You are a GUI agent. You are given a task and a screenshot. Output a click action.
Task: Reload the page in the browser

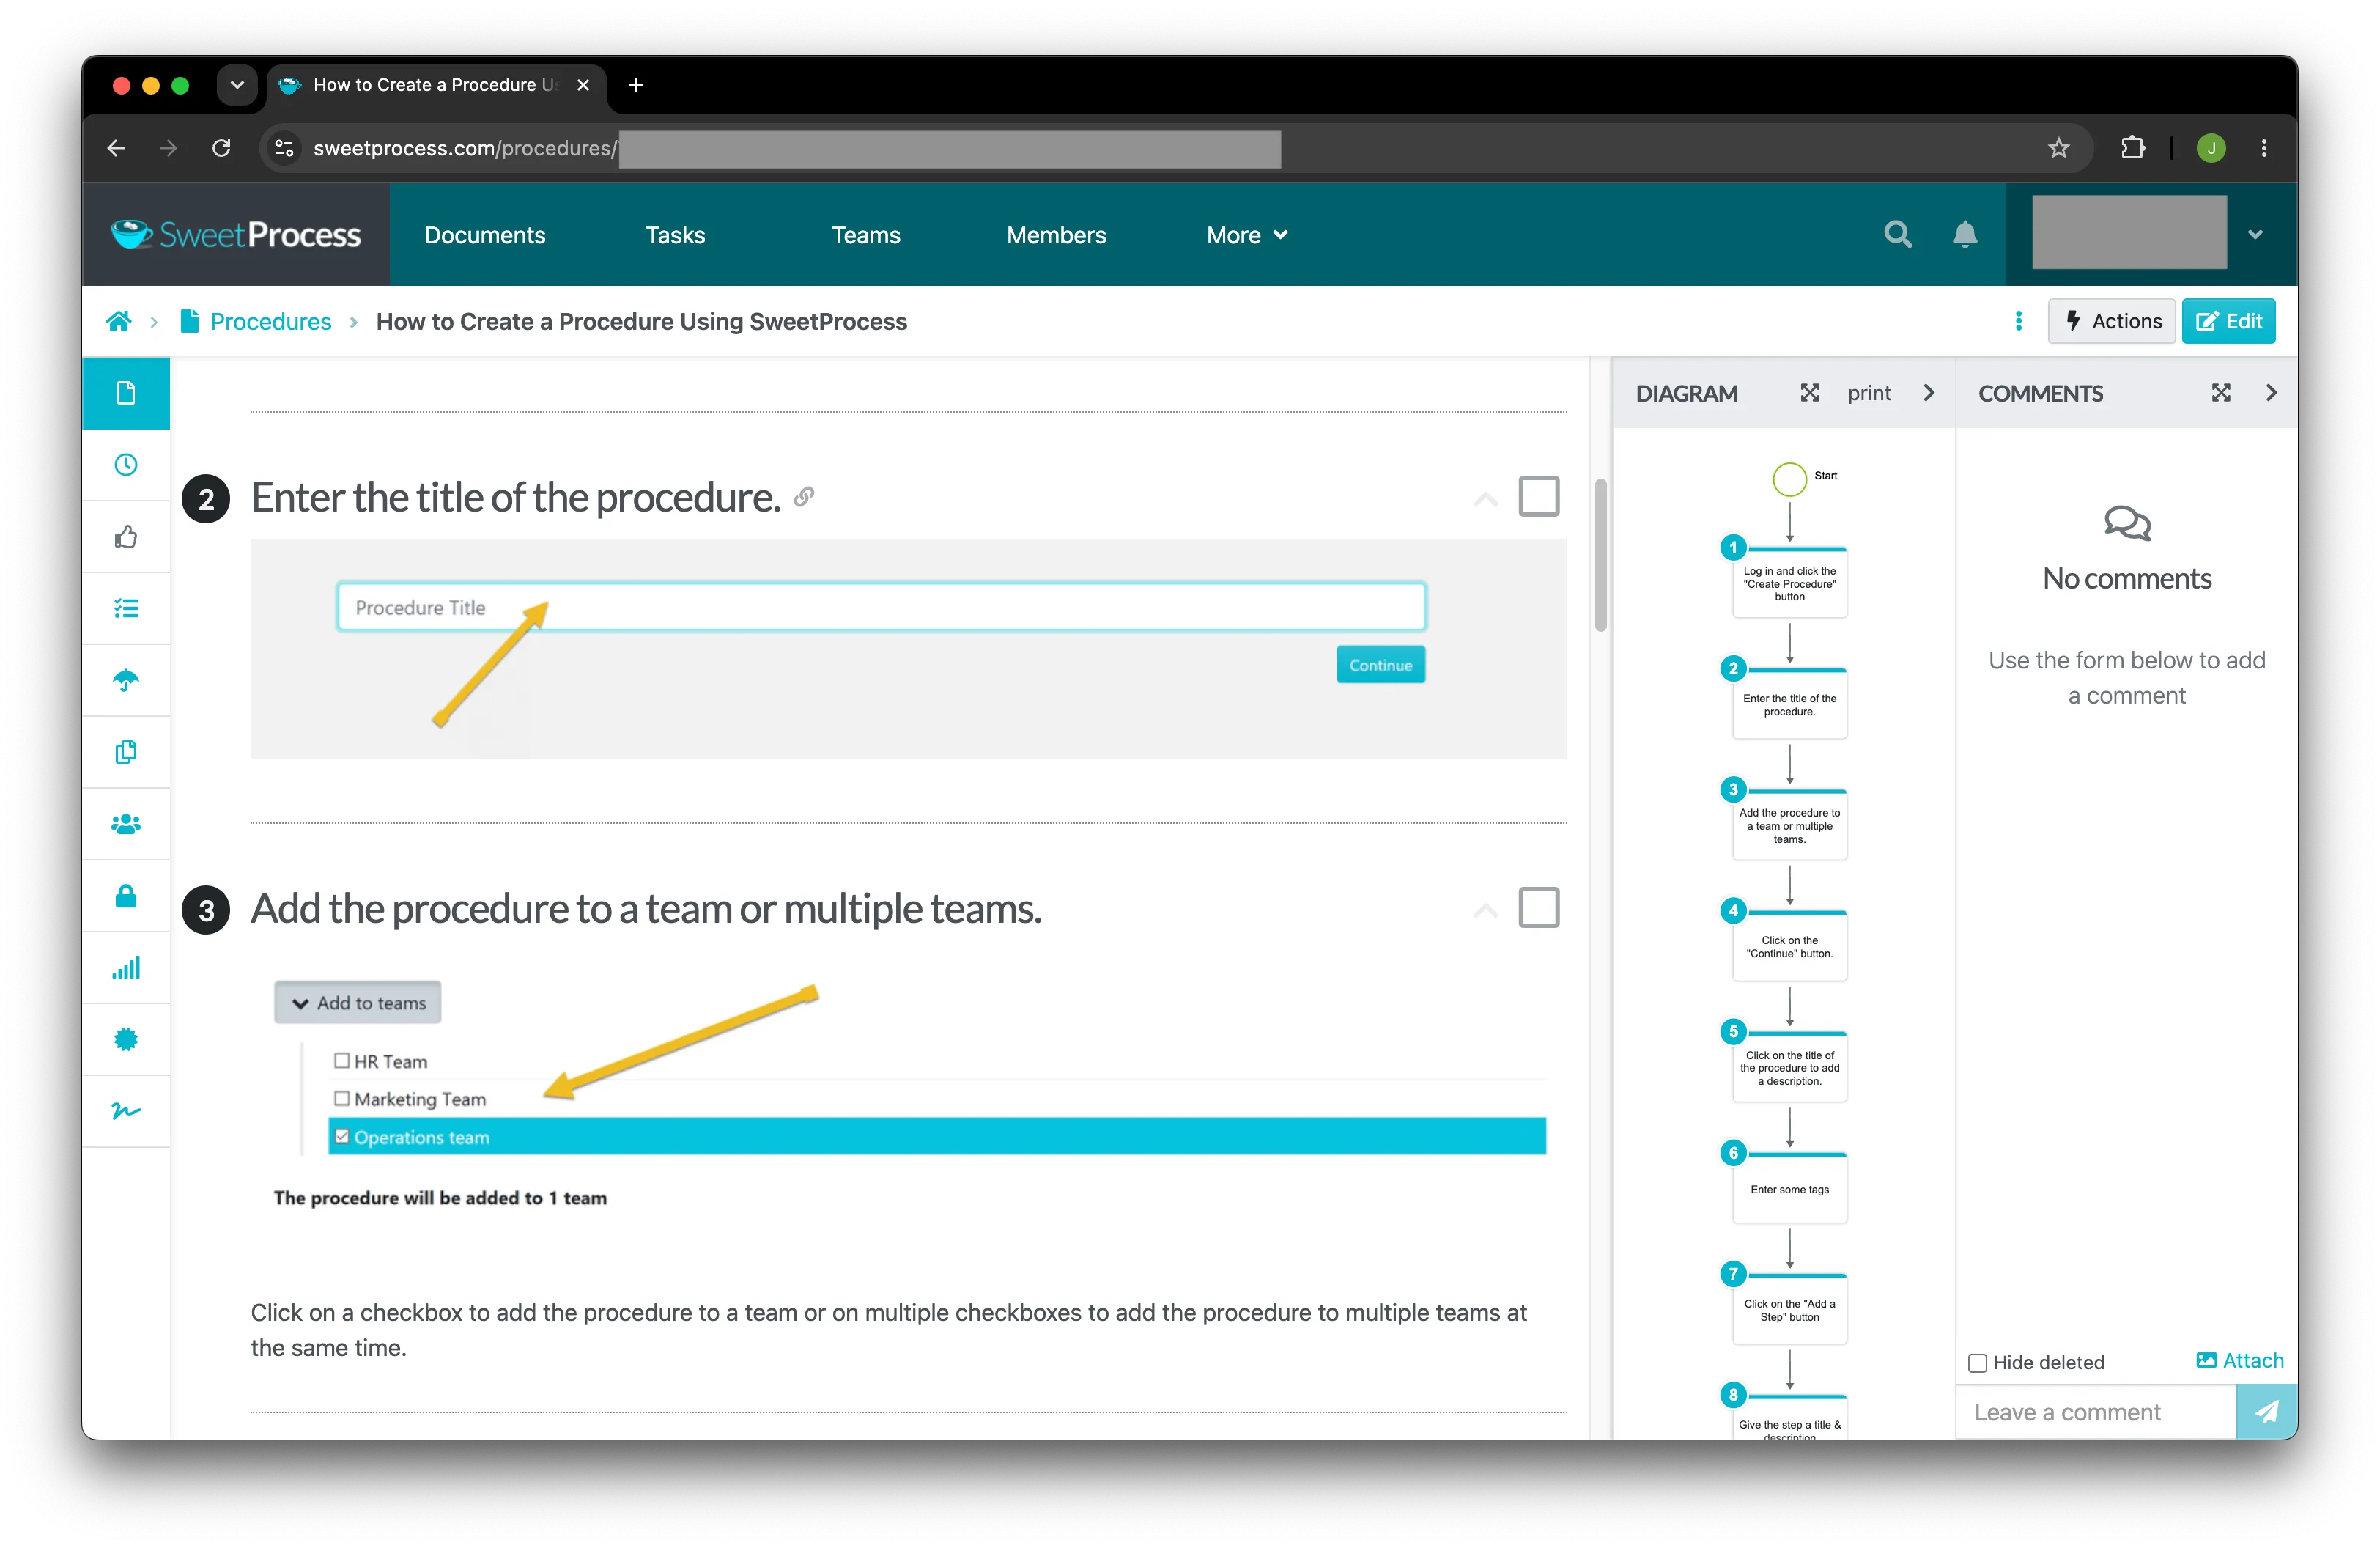tap(222, 148)
